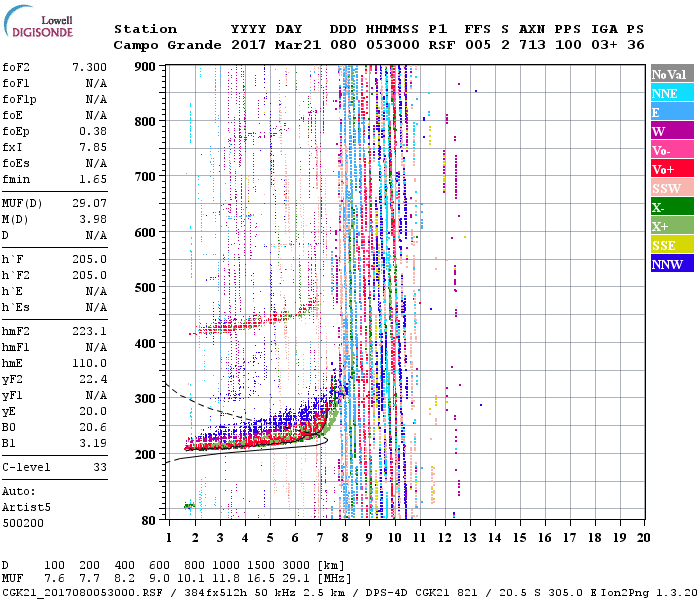This screenshot has height=600, width=700.
Task: Click the h`F2 value 205.0
Action: tap(89, 275)
